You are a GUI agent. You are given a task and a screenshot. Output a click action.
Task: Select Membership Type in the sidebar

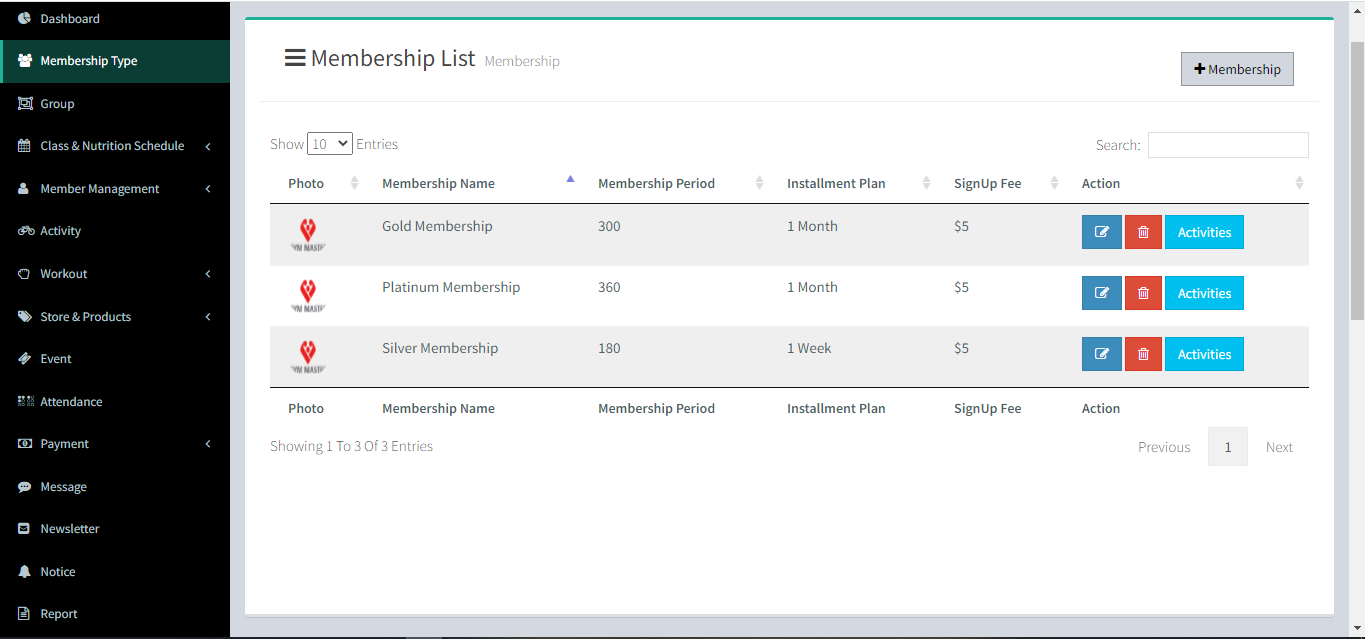coord(86,60)
